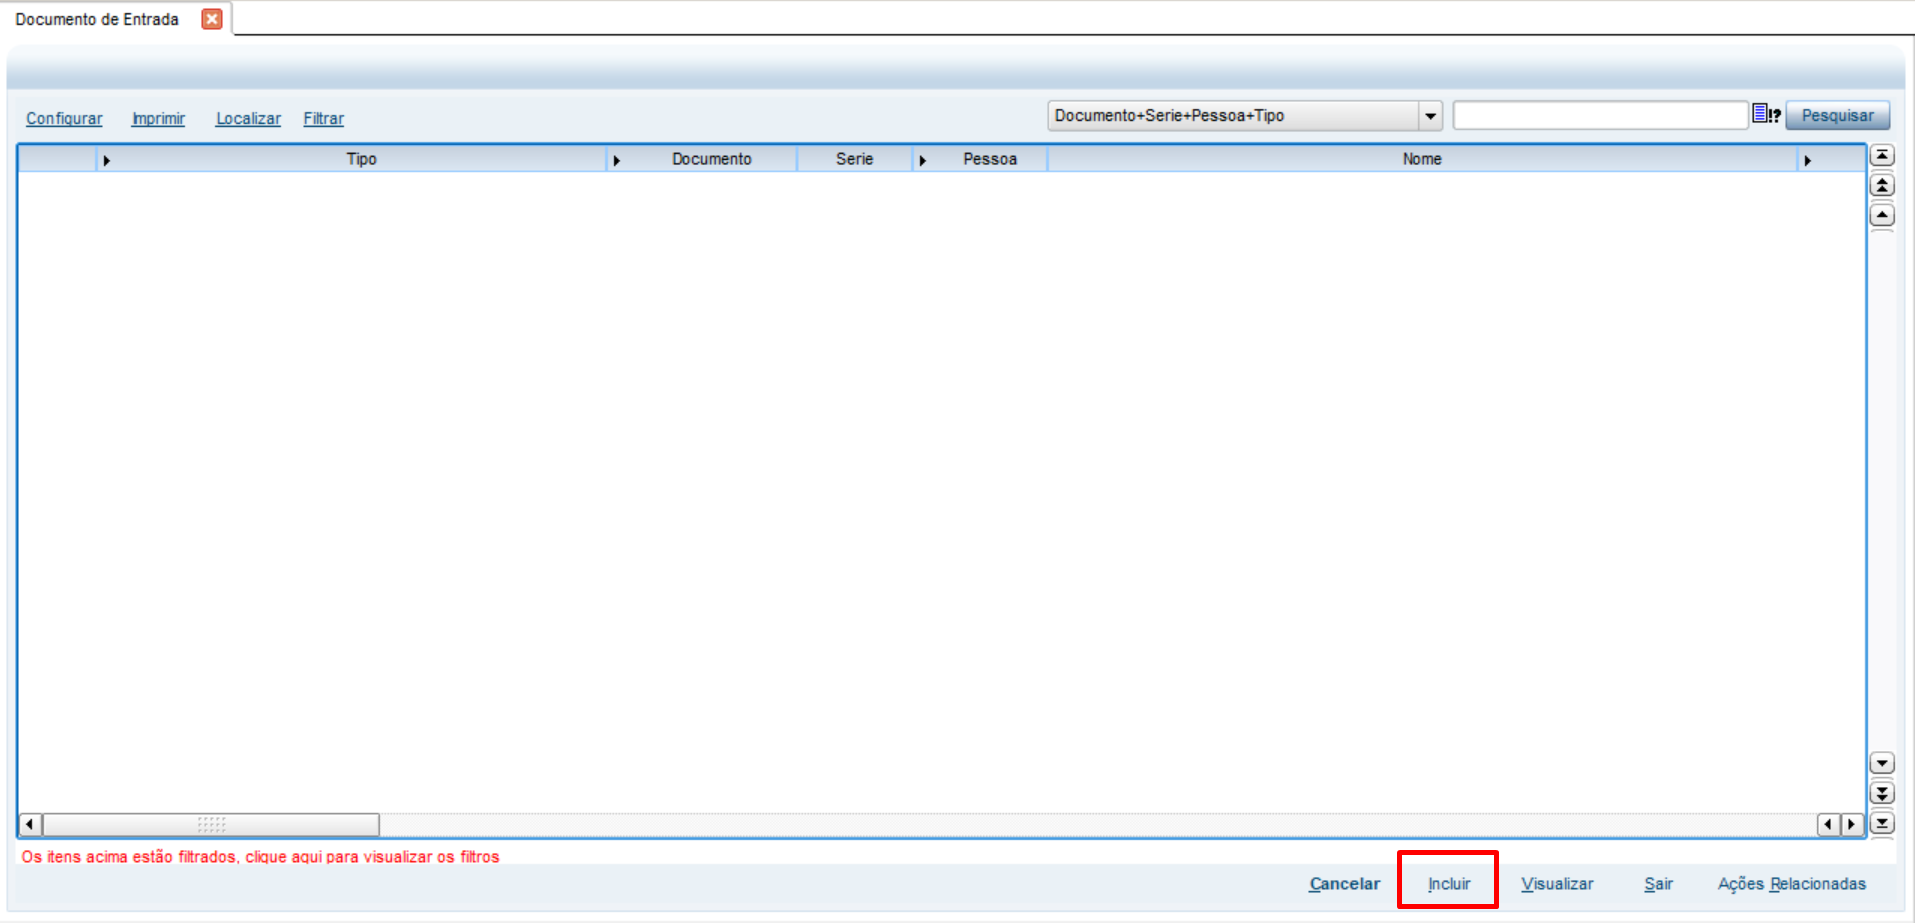Jump to first record with the top arrow
This screenshot has width=1915, height=923.
1882,155
